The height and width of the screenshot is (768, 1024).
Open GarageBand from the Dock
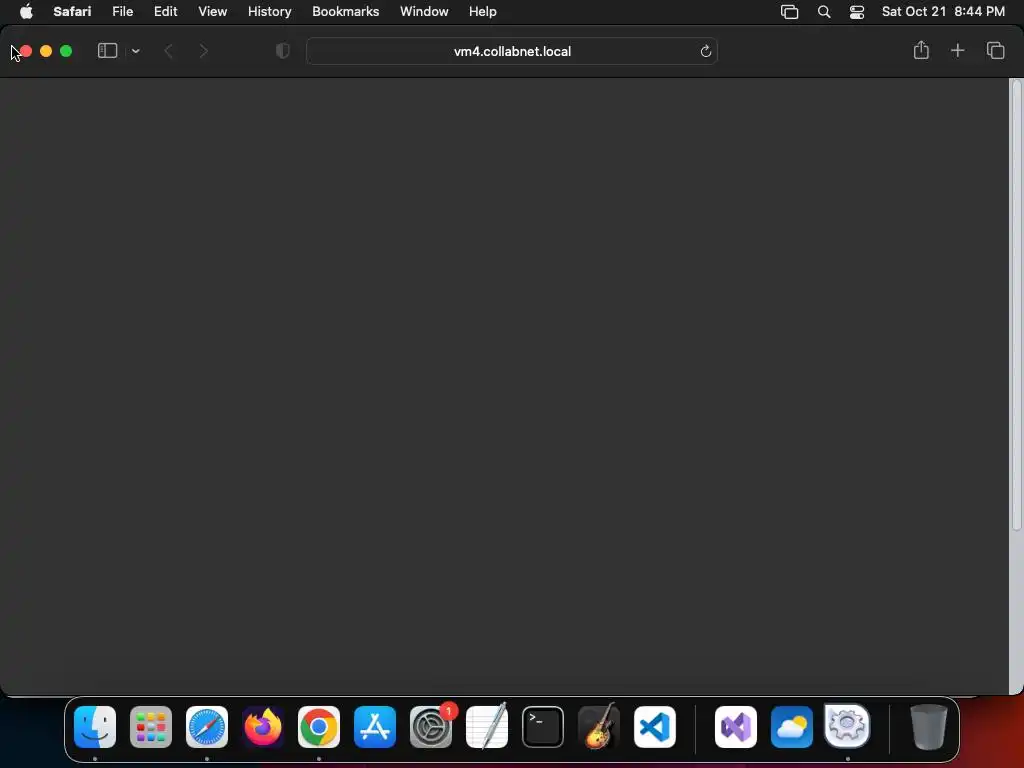599,727
